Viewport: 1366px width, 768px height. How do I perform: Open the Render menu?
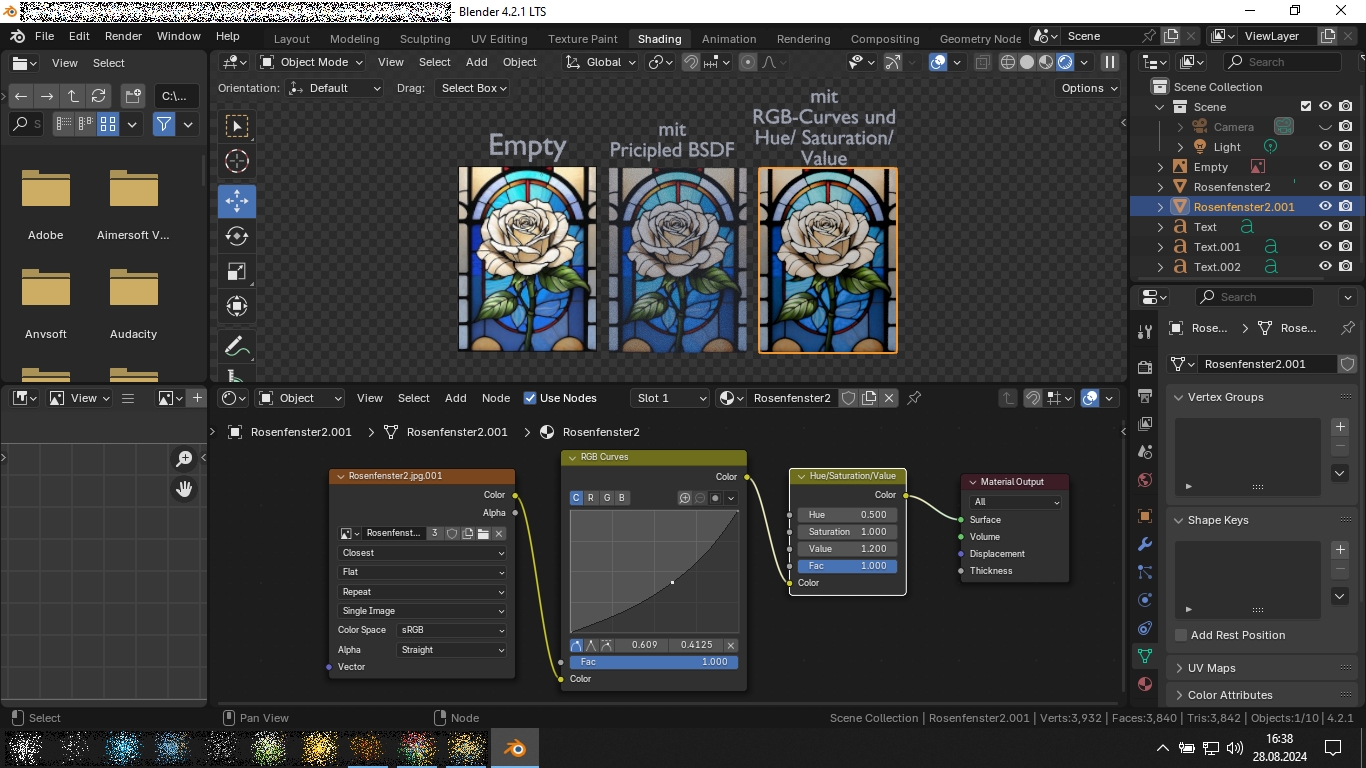pyautogui.click(x=123, y=36)
